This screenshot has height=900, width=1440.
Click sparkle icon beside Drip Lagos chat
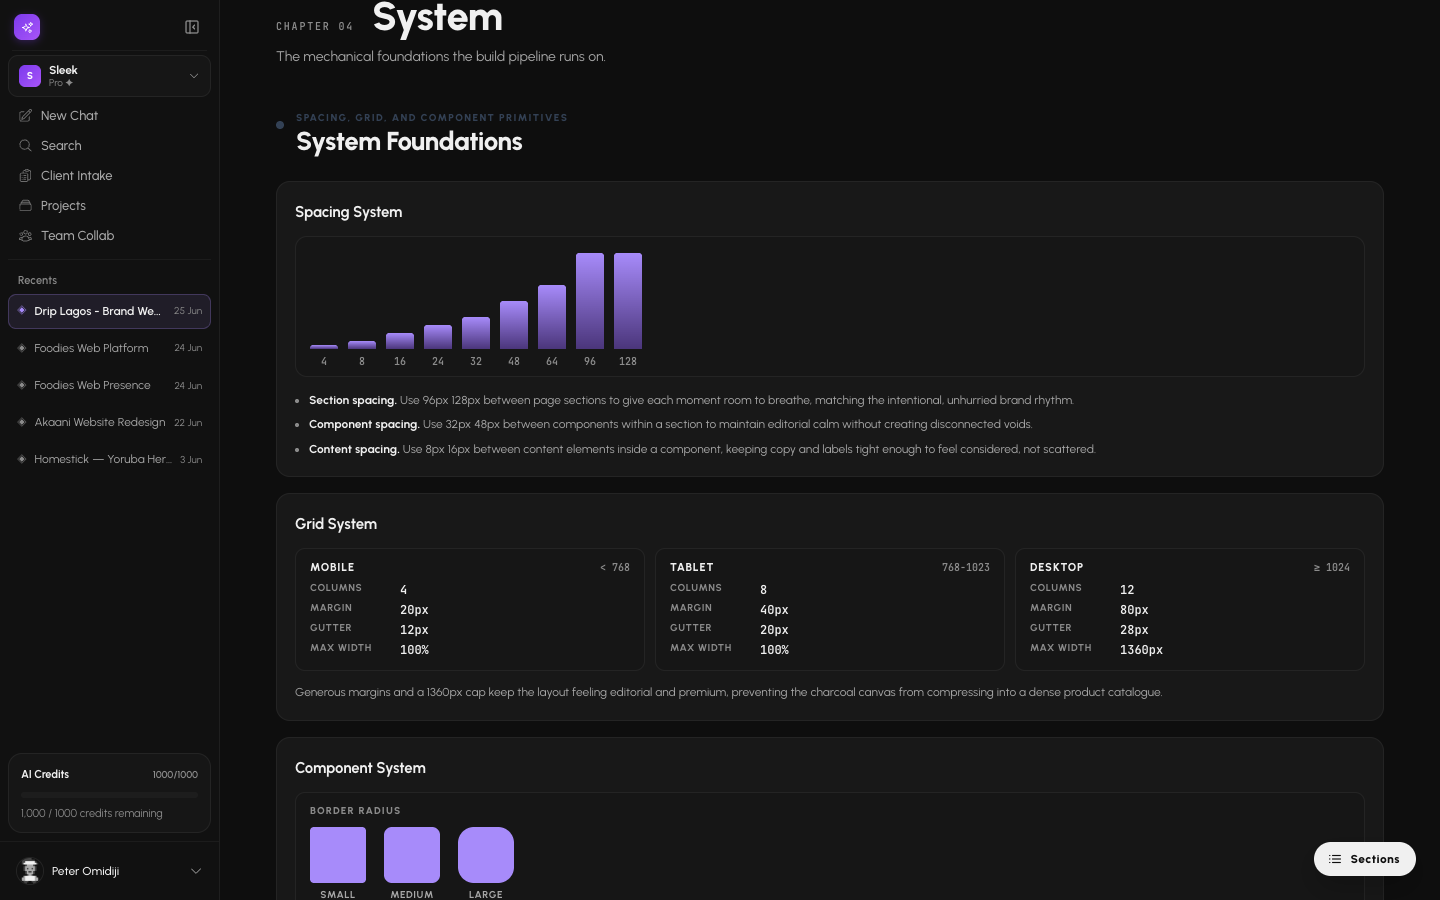pos(22,311)
